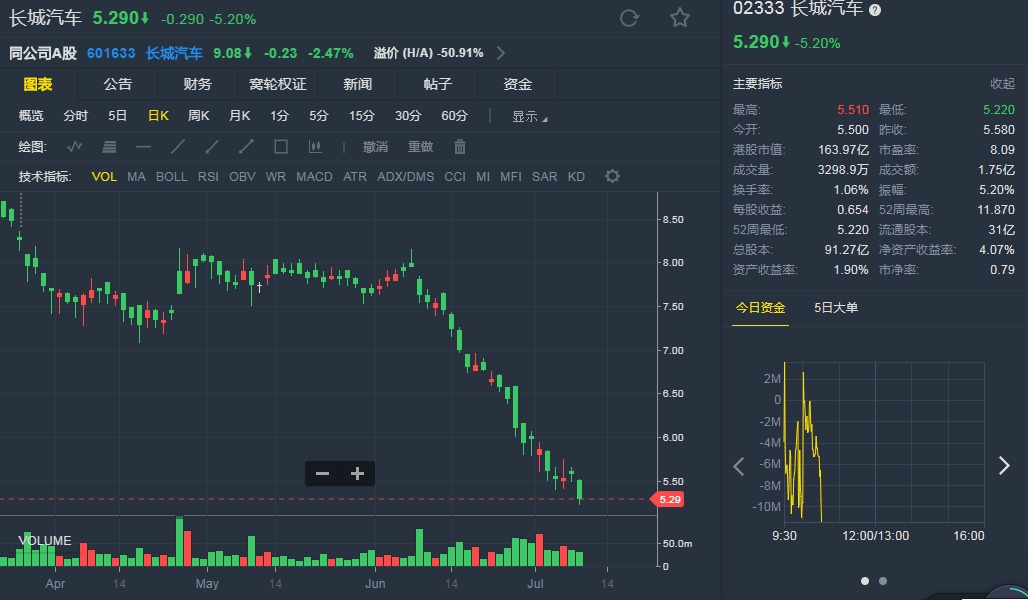Delete drawings with the trash icon
This screenshot has height=600, width=1028.
tap(460, 147)
